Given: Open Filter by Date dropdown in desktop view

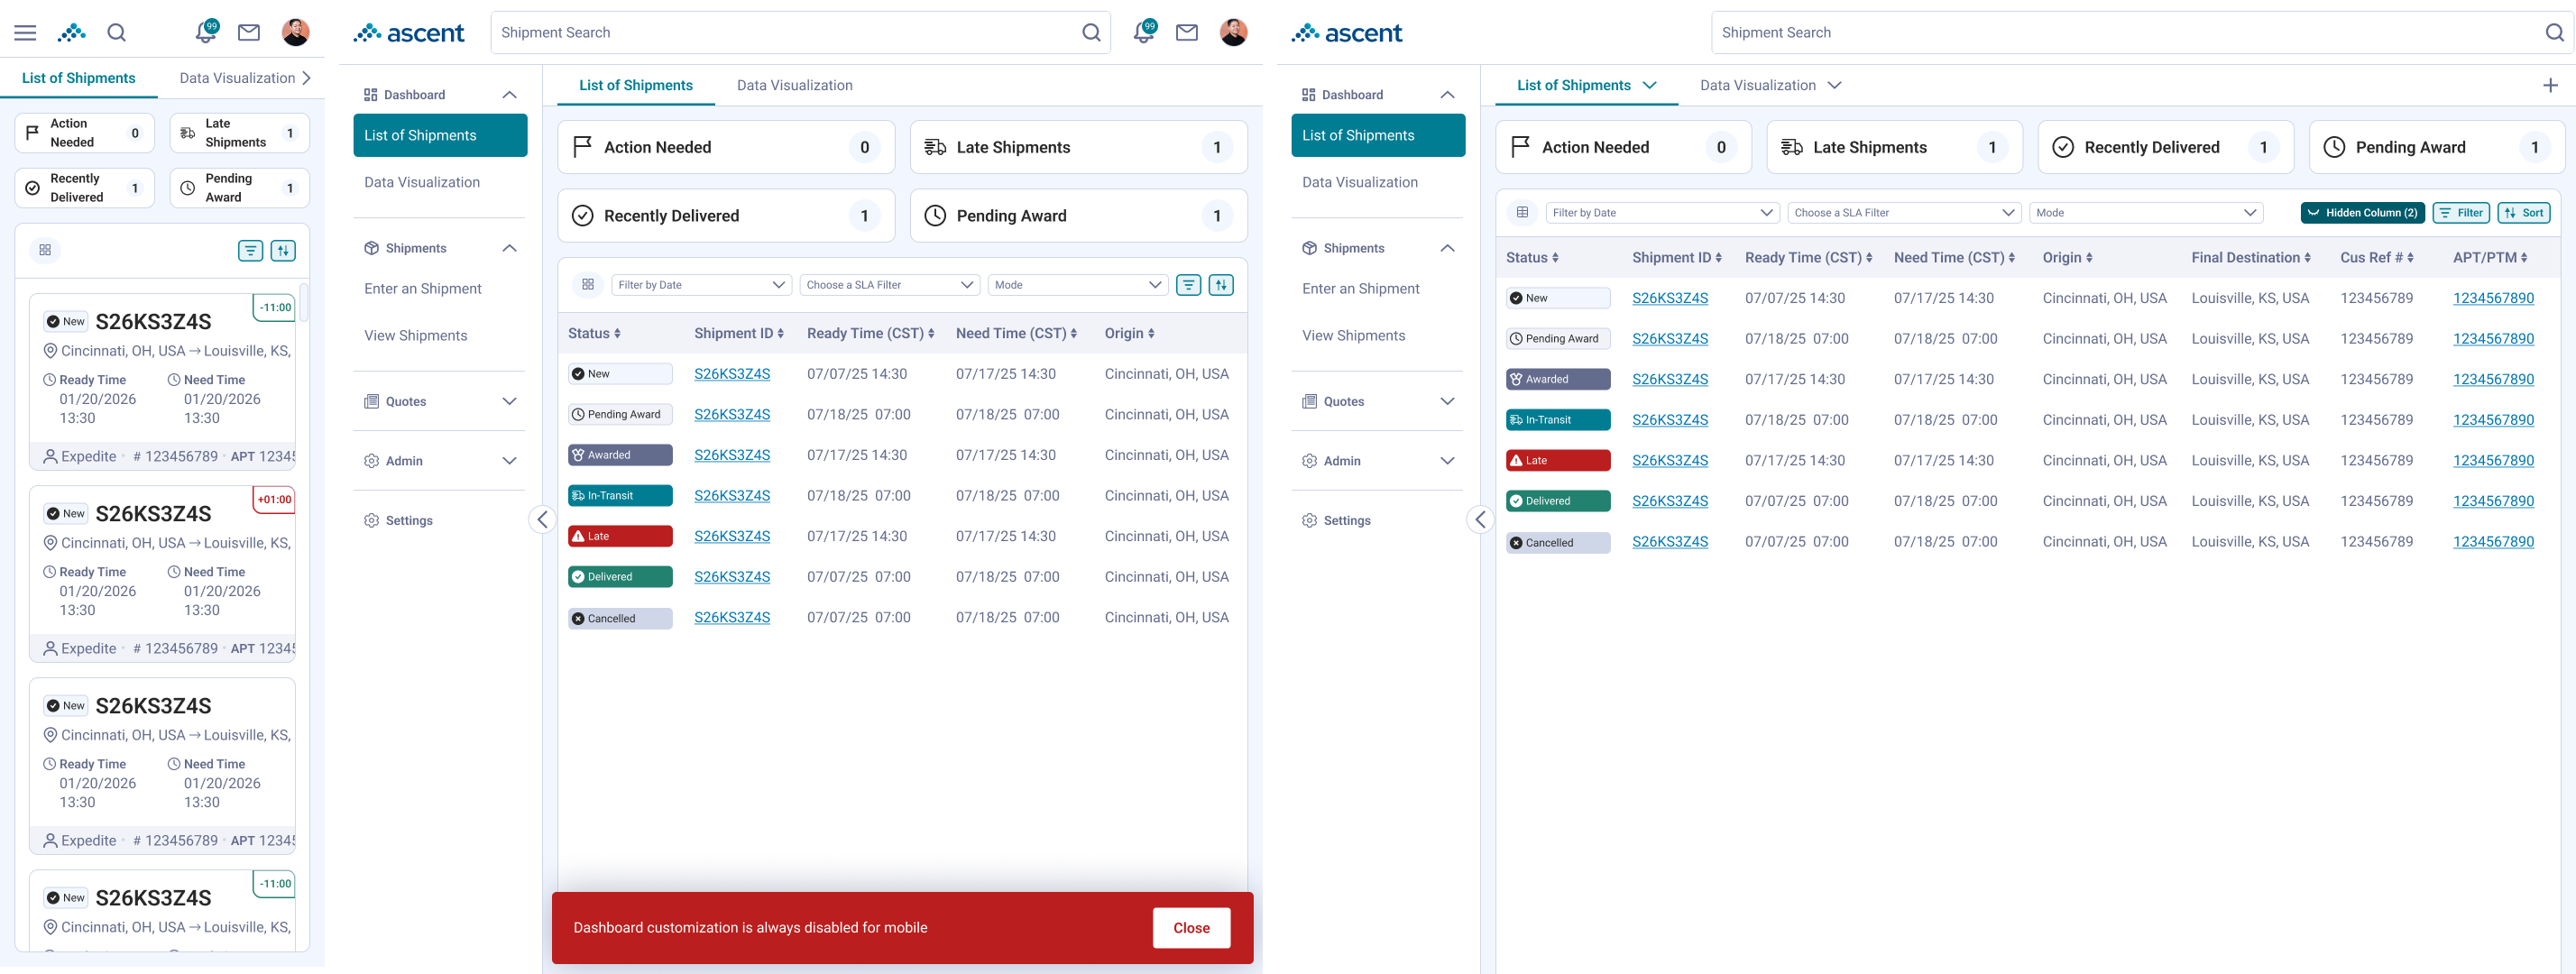Looking at the screenshot, I should click(x=1662, y=212).
